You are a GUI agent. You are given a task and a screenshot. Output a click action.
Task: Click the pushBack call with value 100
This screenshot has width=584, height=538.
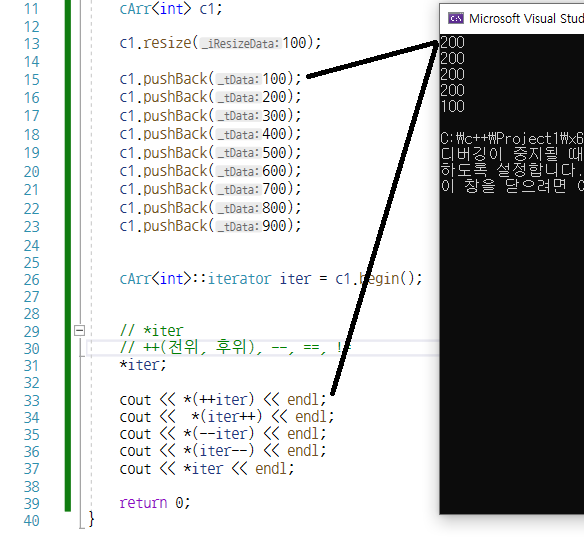coord(210,79)
